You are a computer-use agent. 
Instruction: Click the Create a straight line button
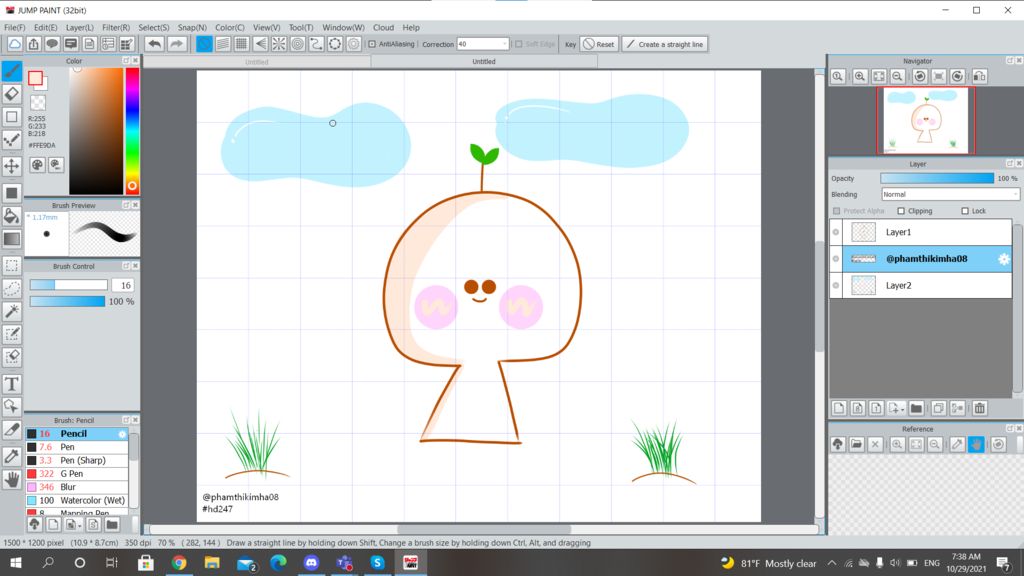coord(665,44)
